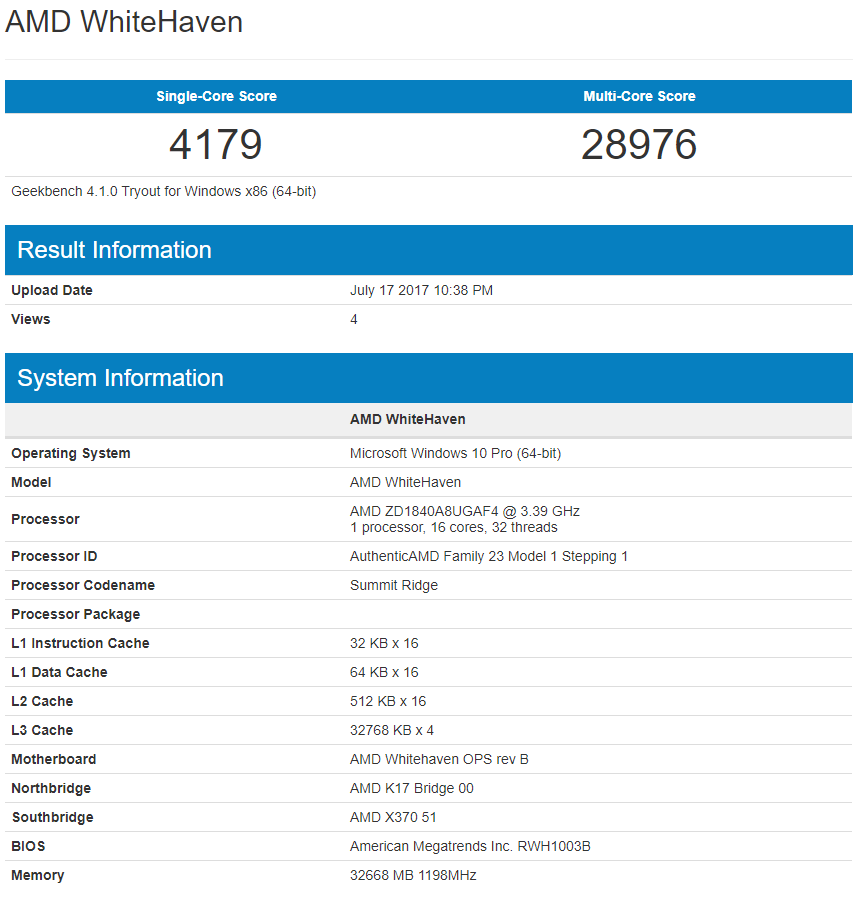The height and width of the screenshot is (897, 865).
Task: Select the AMD WhiteHaven model value
Action: (405, 482)
